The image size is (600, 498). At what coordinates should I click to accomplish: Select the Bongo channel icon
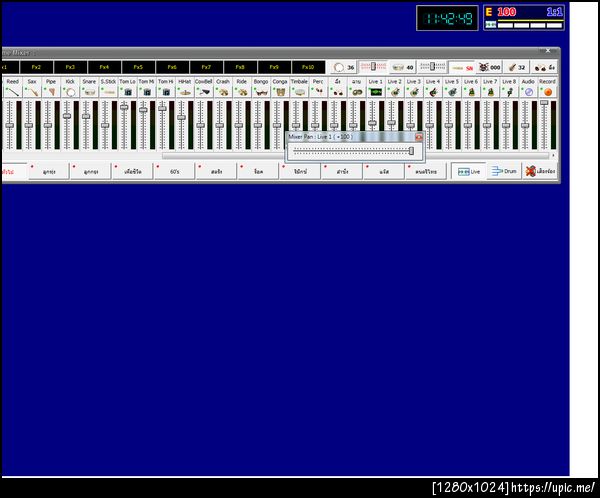click(x=261, y=92)
